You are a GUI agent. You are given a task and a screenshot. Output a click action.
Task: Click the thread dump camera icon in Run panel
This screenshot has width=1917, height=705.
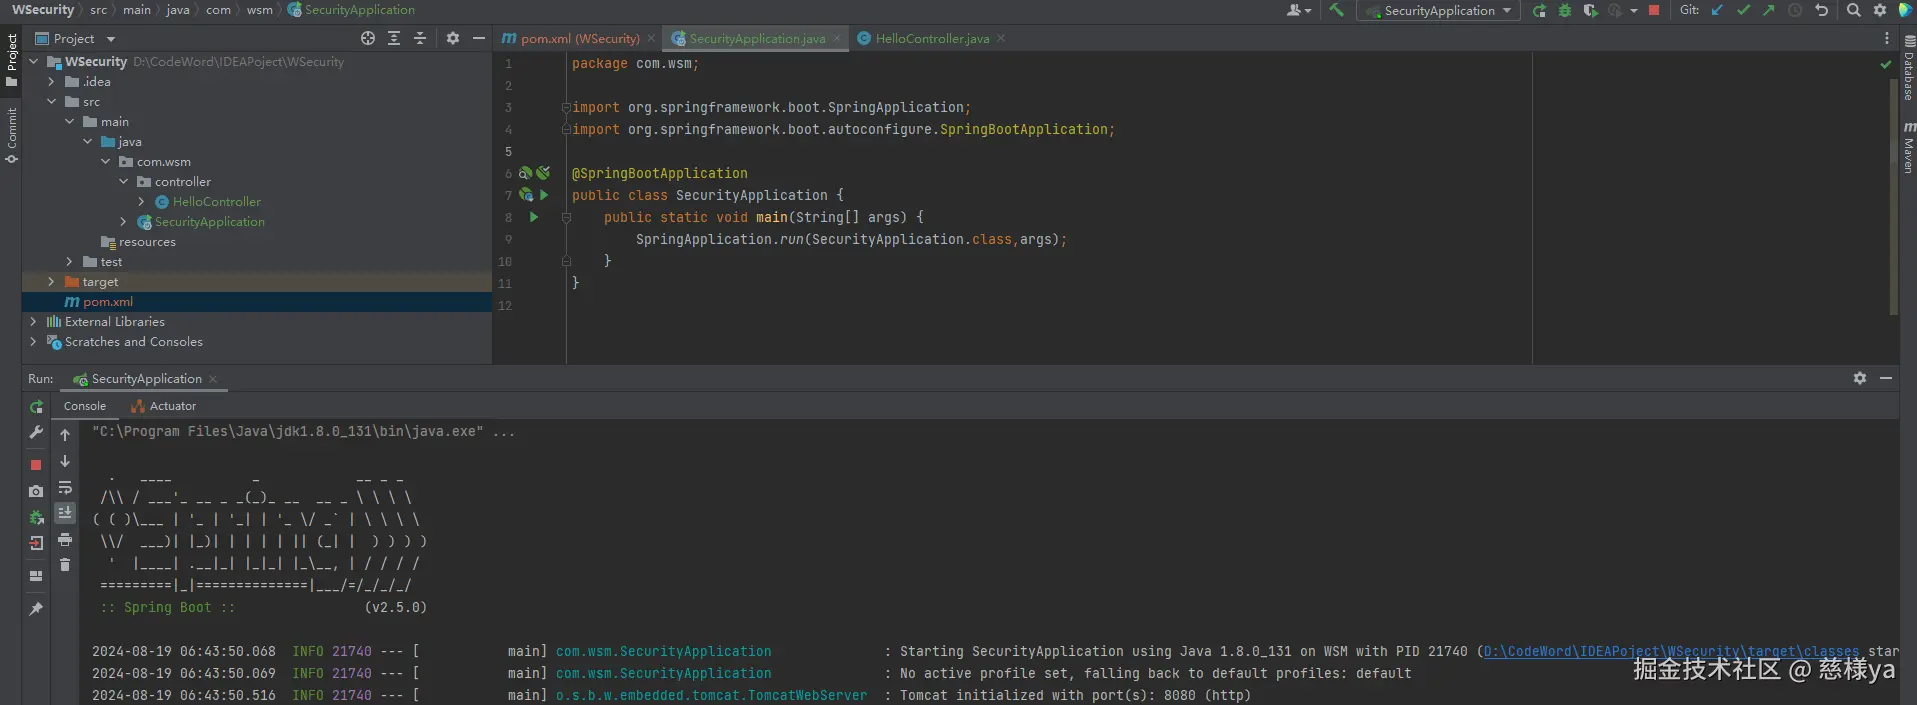36,491
